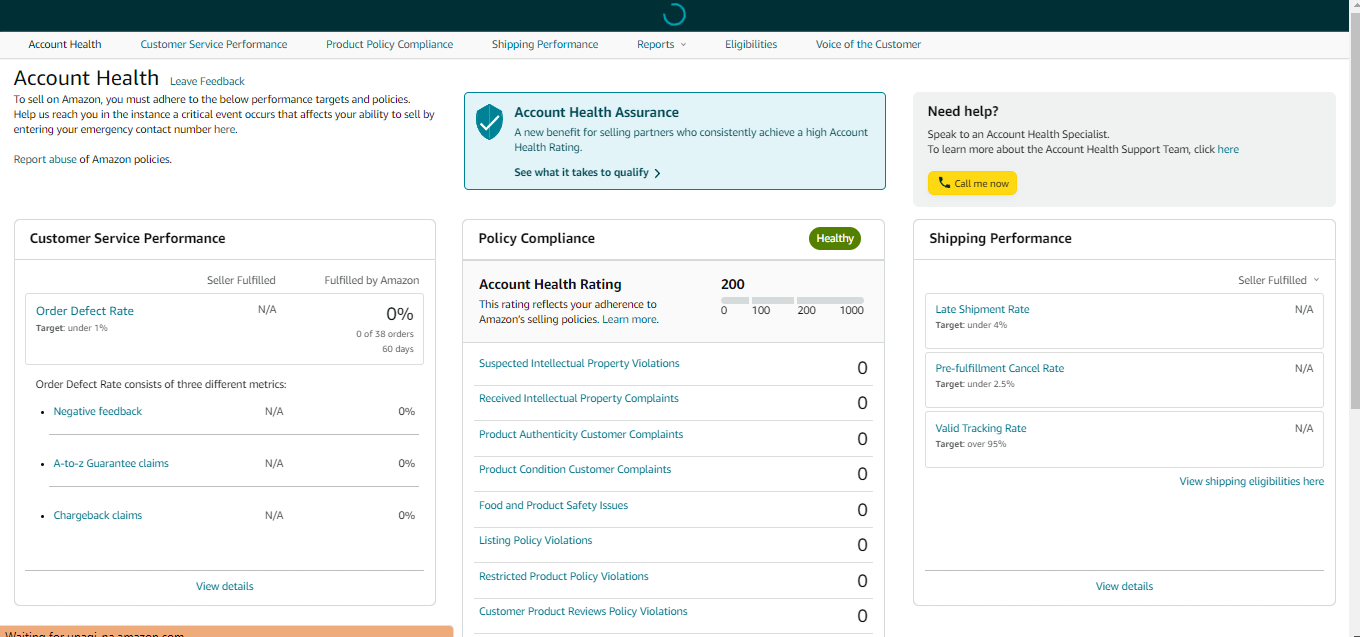Click the 0% Order Defect Rate value
Image resolution: width=1360 pixels, height=637 pixels.
[x=400, y=313]
